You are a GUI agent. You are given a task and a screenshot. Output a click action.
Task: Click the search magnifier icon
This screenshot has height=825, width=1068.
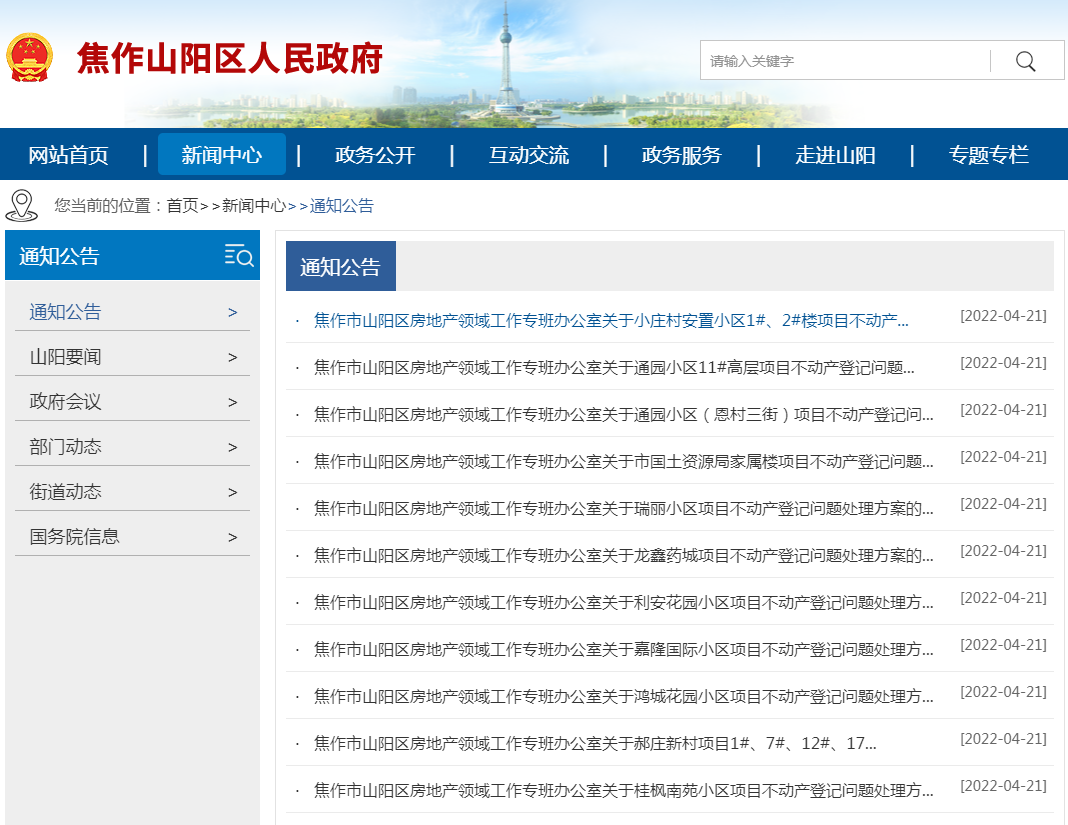pos(1025,60)
